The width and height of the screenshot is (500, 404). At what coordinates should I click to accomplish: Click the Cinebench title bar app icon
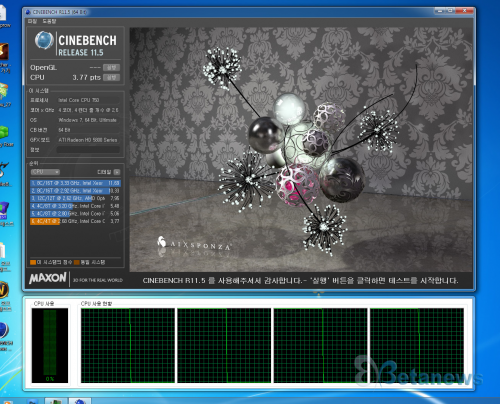(28, 12)
